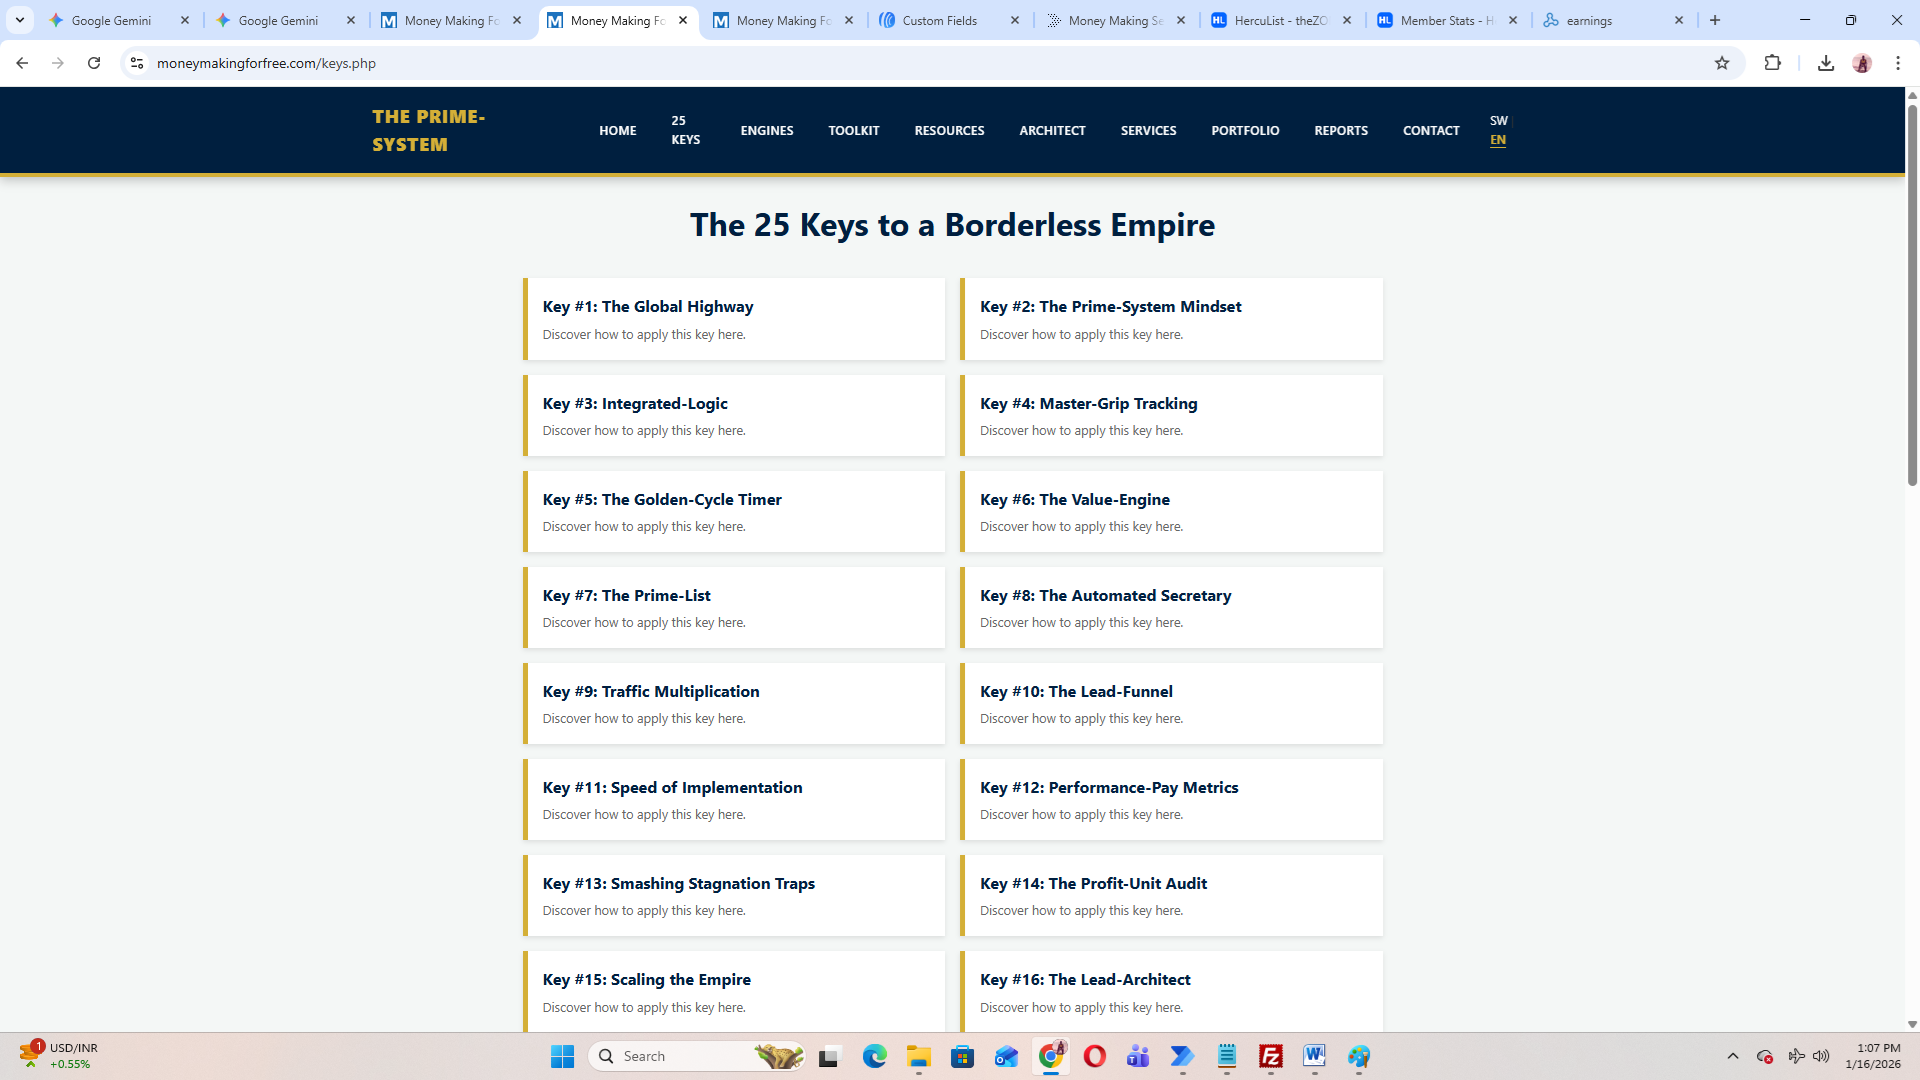The width and height of the screenshot is (1920, 1080).
Task: Open Key #12: Performance-Pay Metrics card
Action: pos(1108,788)
